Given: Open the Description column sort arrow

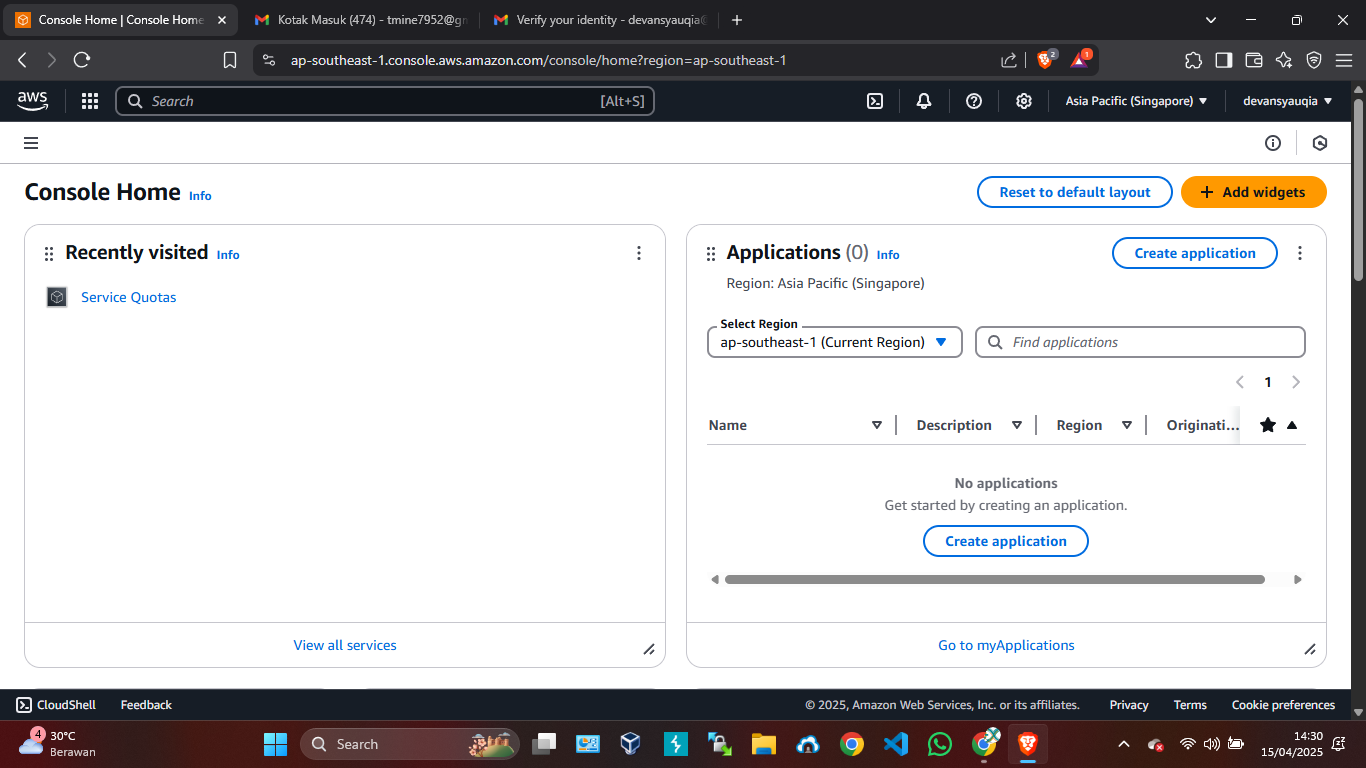Looking at the screenshot, I should tap(1017, 425).
